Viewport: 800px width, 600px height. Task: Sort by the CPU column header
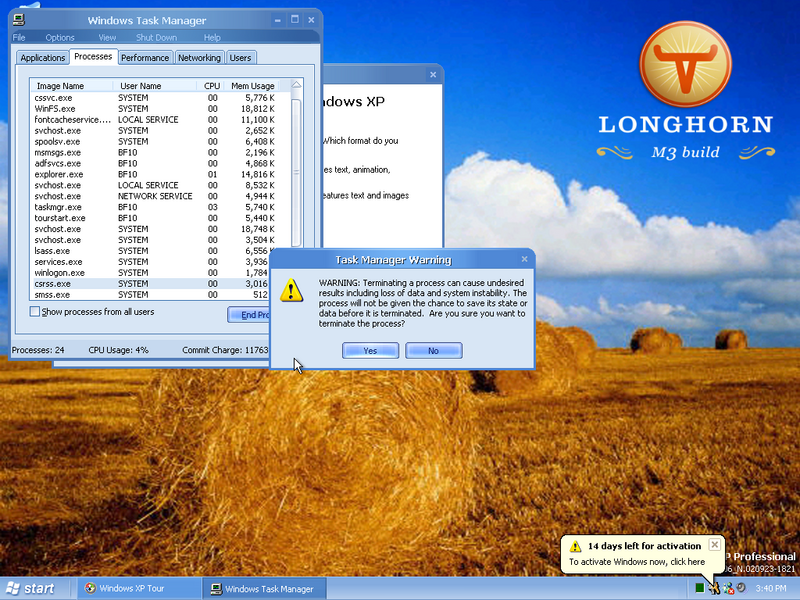coord(211,86)
